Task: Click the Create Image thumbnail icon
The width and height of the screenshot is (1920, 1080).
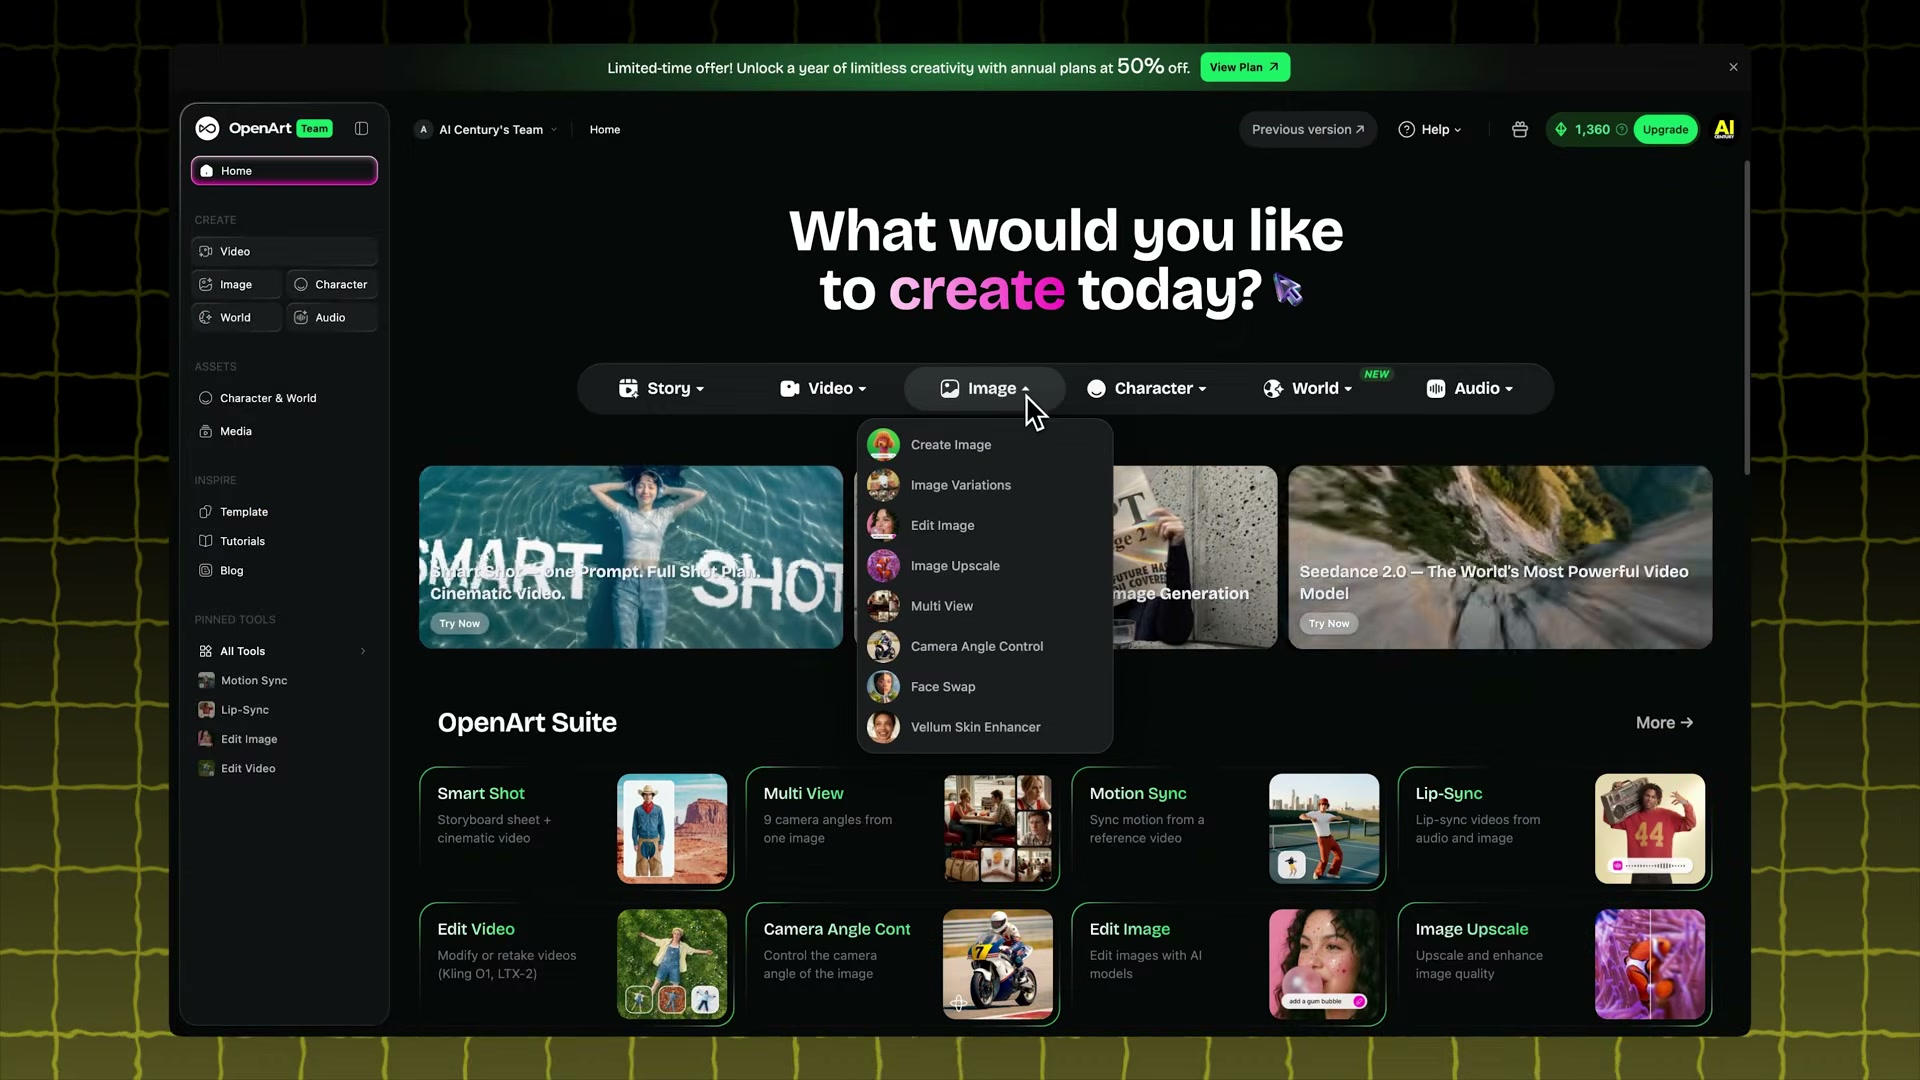Action: coord(883,444)
